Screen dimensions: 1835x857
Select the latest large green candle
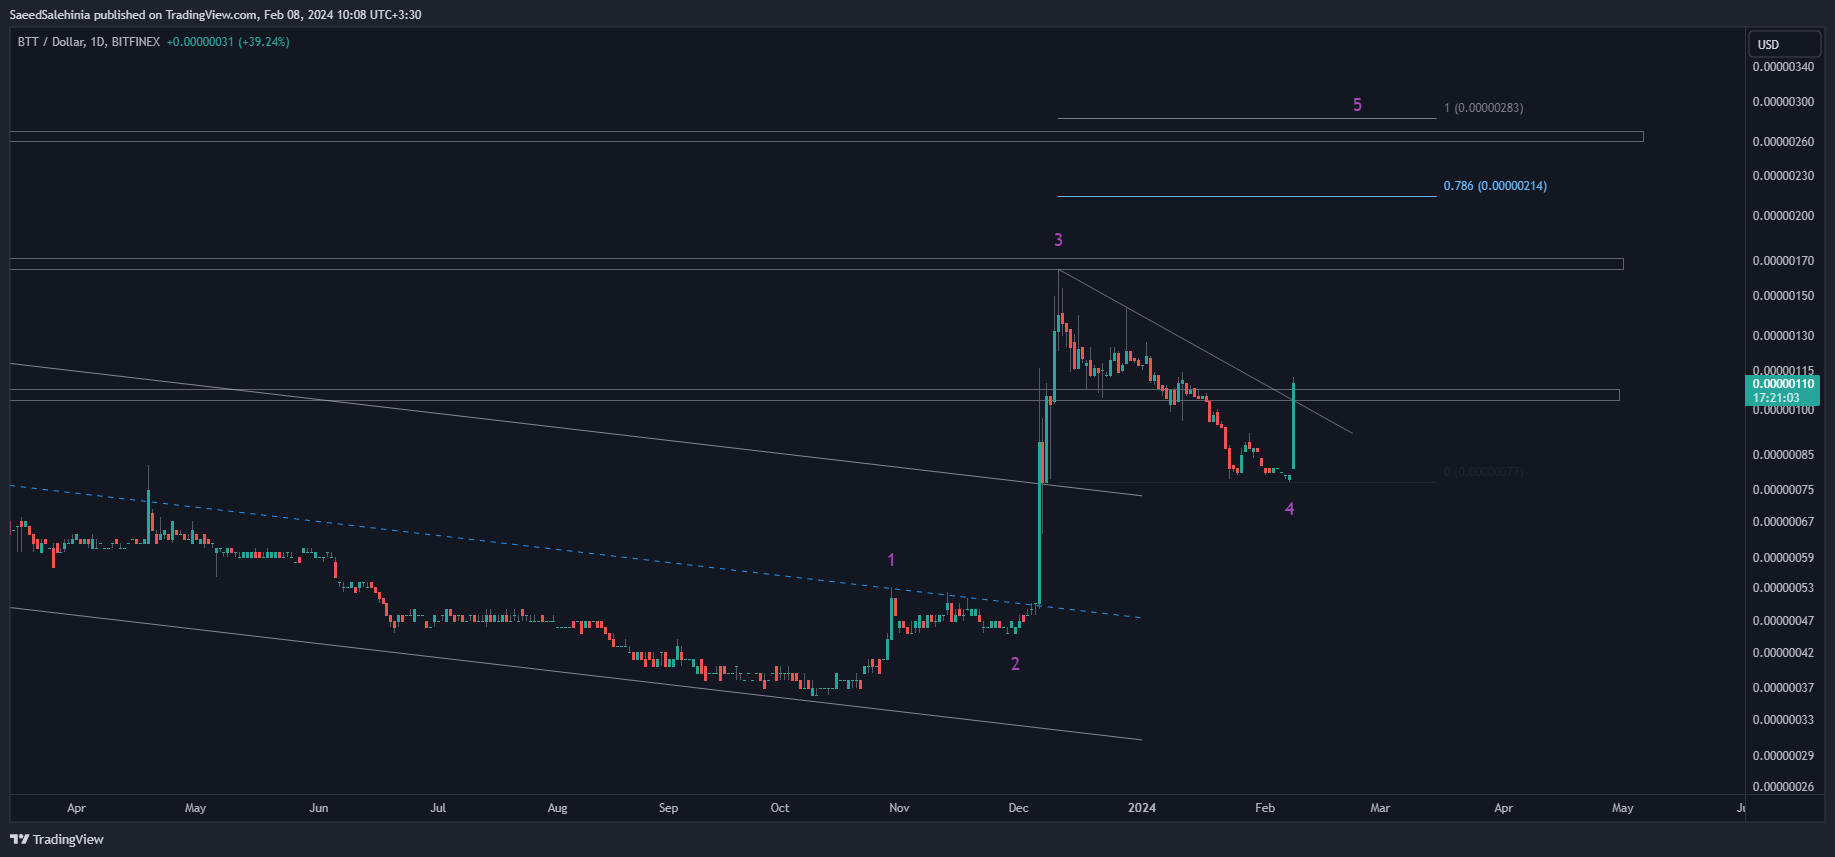coord(1294,425)
